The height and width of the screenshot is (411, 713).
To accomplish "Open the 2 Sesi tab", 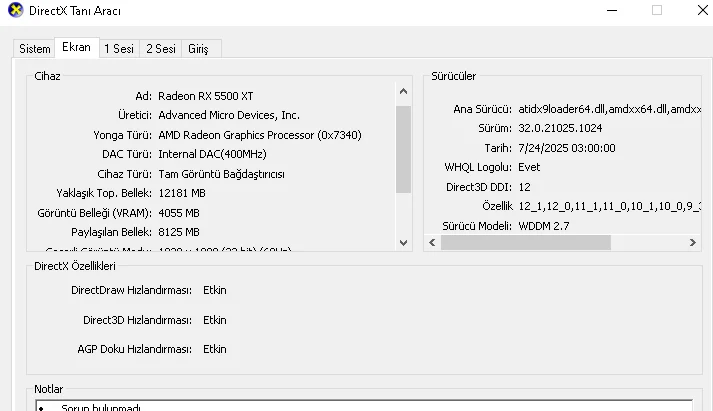I will 161,49.
